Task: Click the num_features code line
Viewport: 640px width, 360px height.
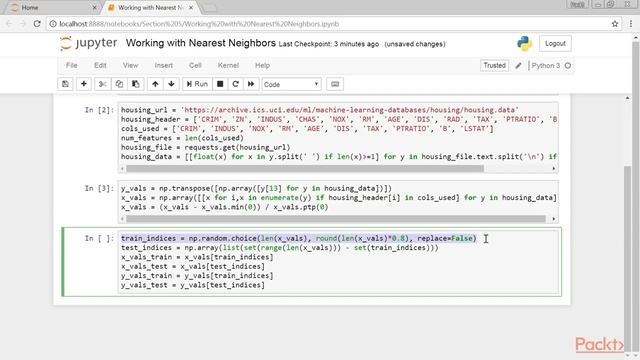Action: pos(182,138)
